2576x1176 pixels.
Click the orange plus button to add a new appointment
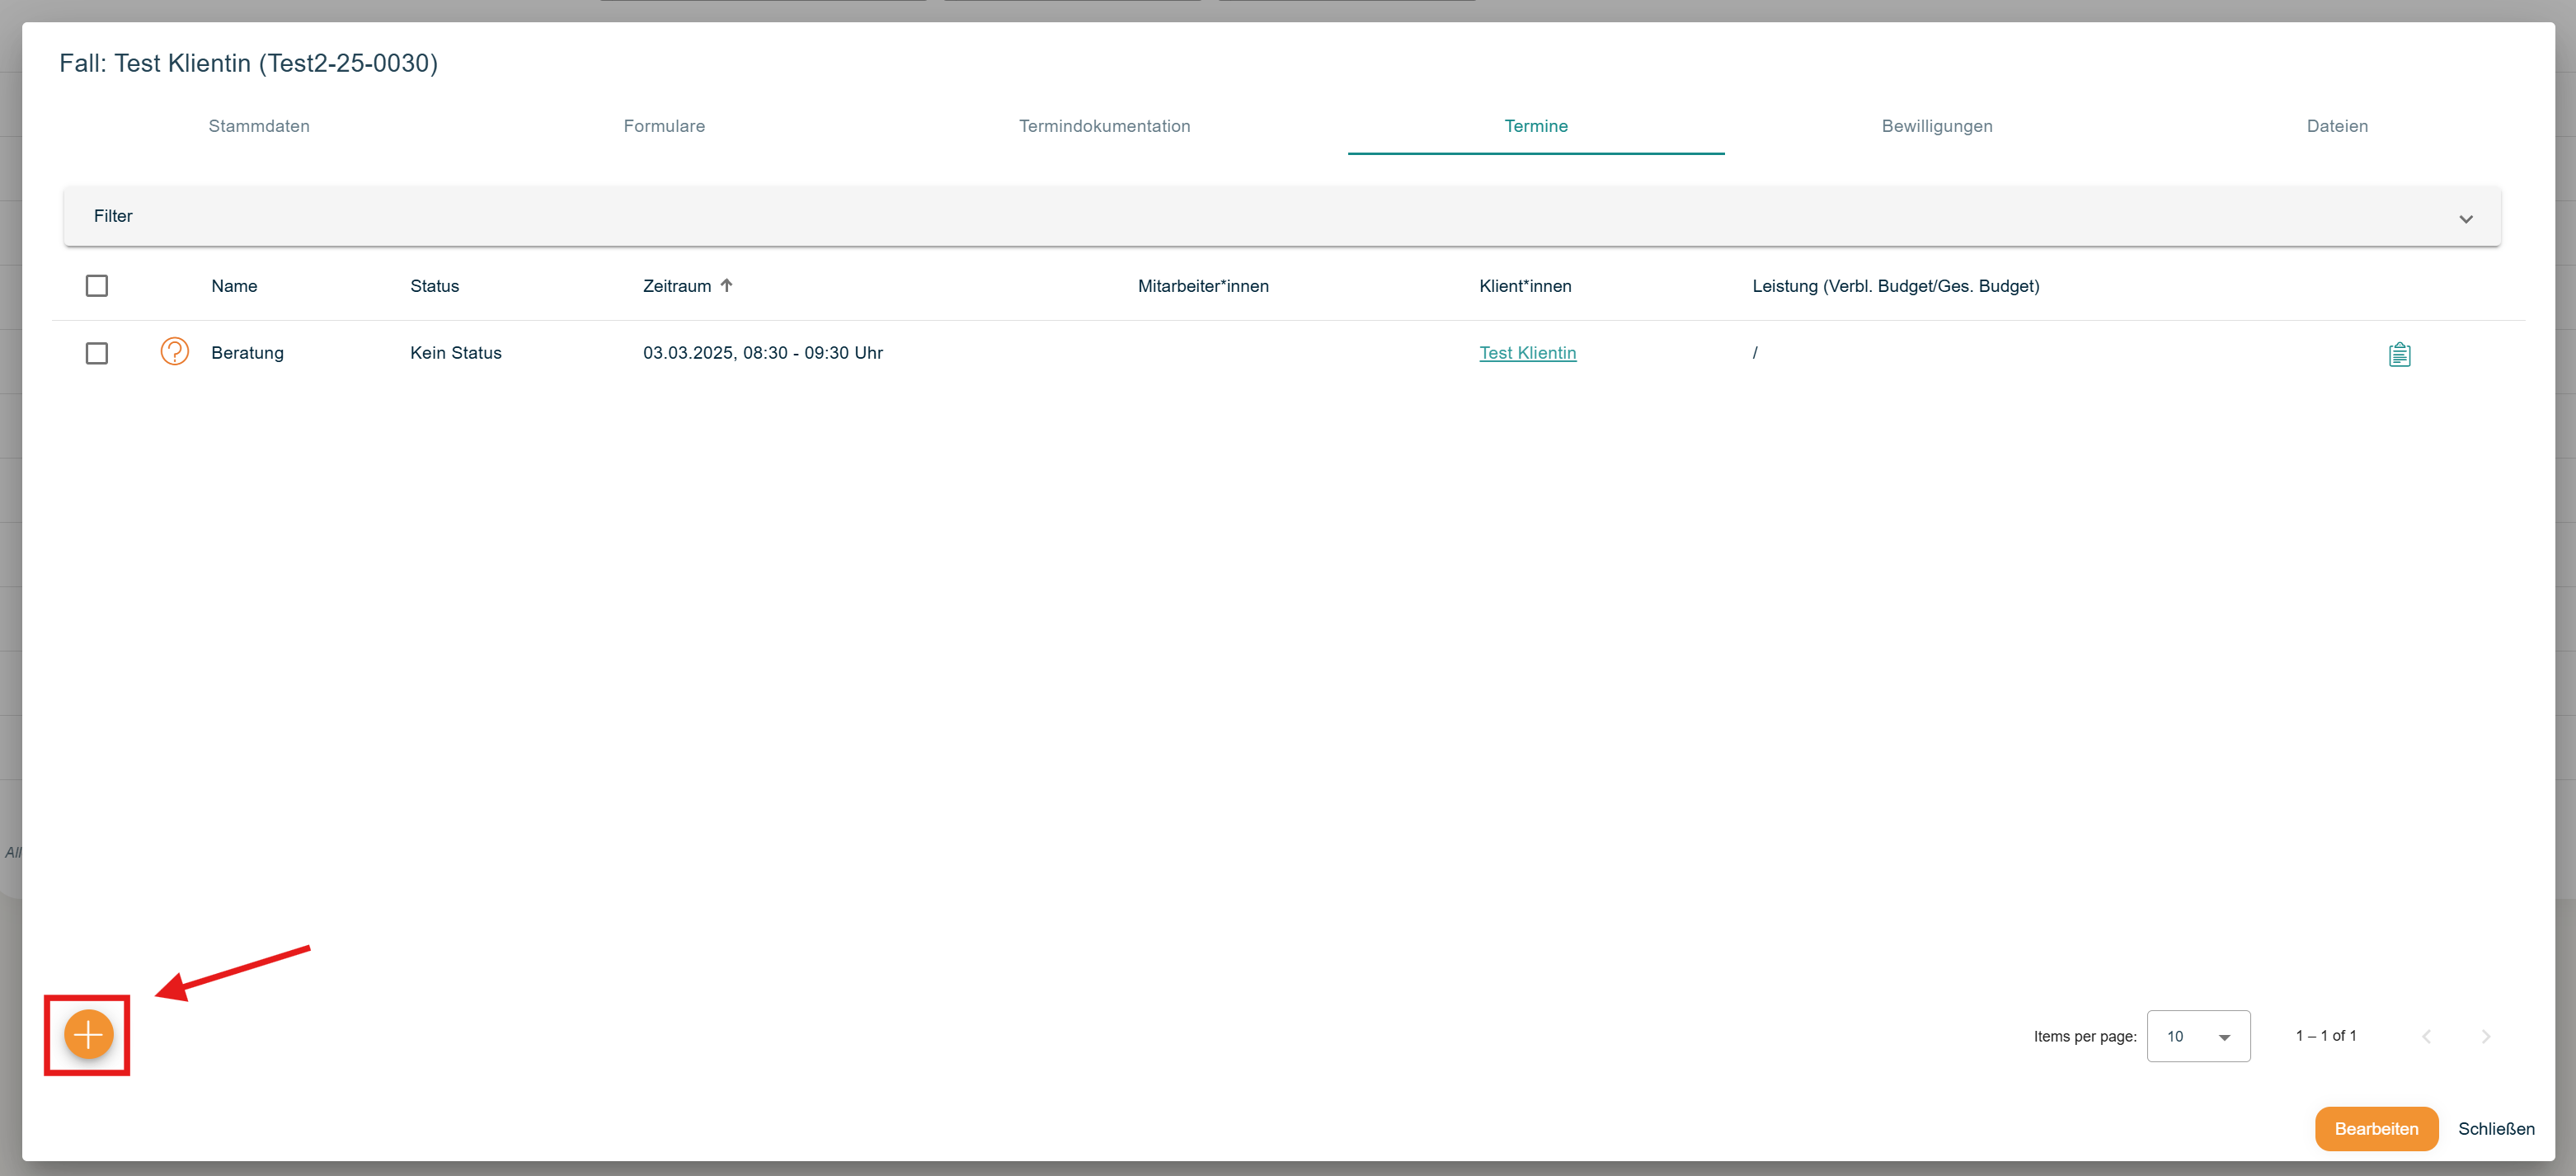pyautogui.click(x=87, y=1035)
